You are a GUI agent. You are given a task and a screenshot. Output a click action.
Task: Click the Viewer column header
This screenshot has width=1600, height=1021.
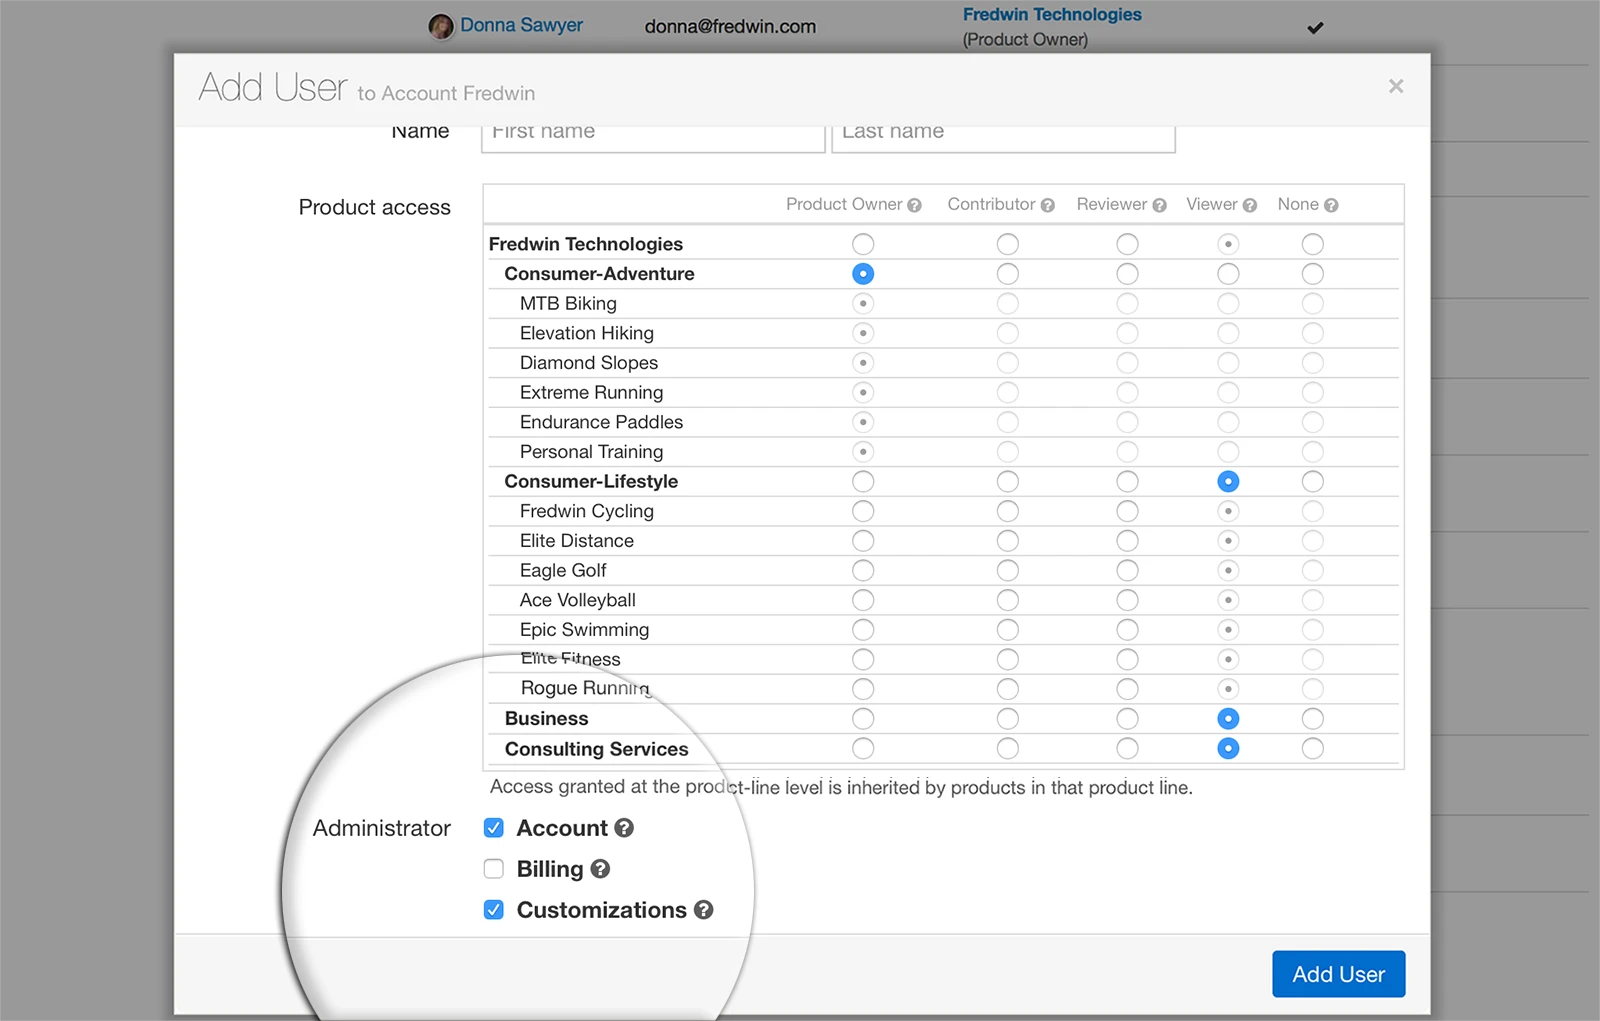pos(1212,205)
